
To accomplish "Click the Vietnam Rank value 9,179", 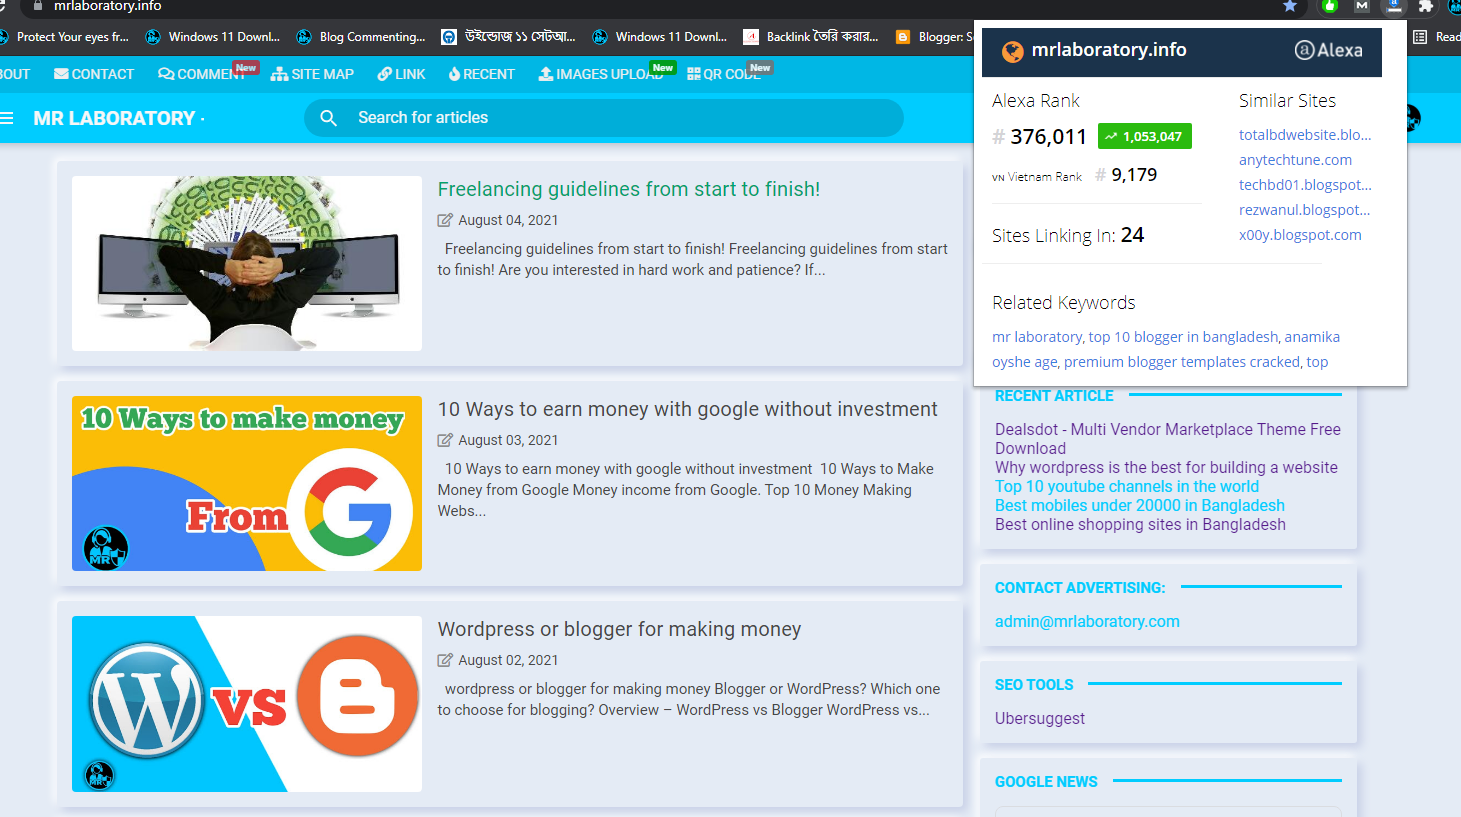I will click(1134, 175).
